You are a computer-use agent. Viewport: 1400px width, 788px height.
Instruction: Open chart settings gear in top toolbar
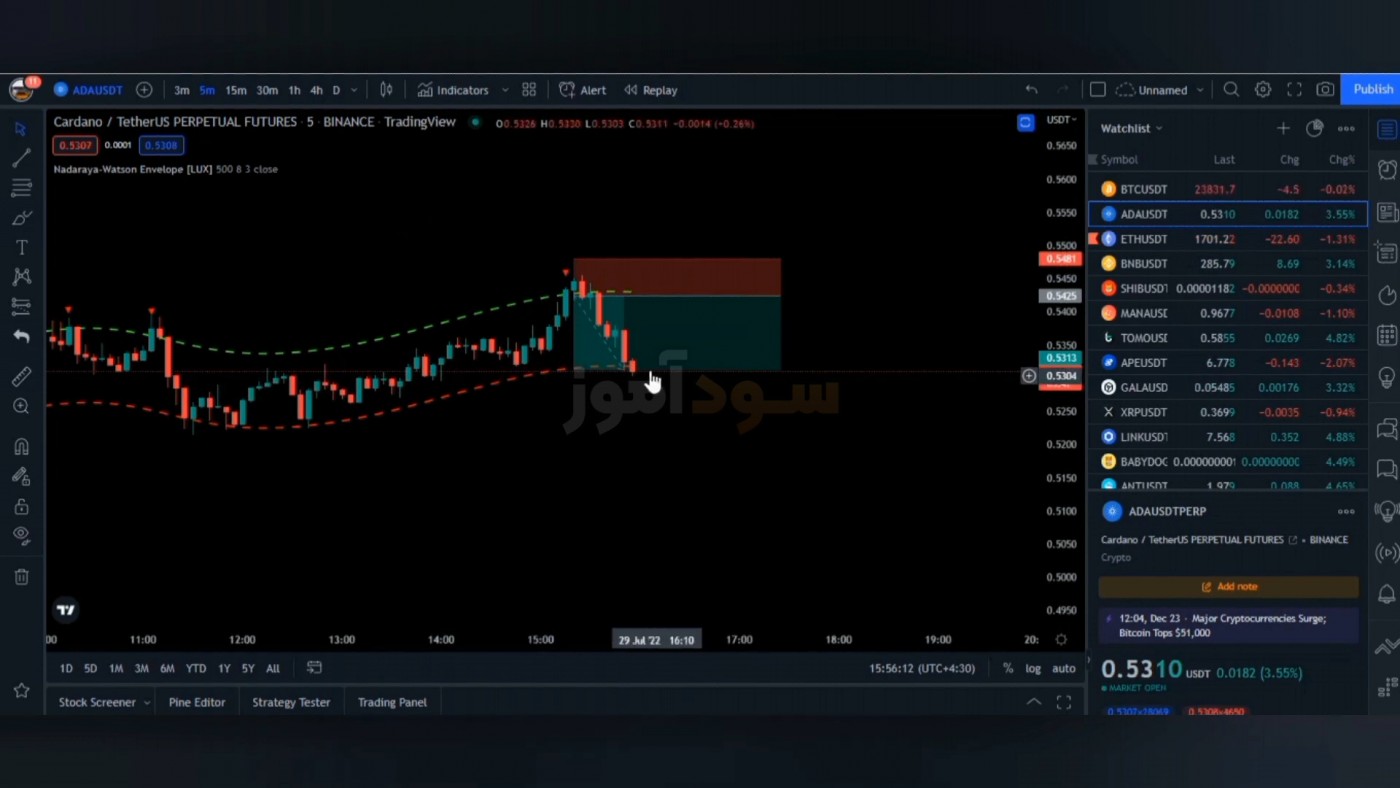(1263, 90)
